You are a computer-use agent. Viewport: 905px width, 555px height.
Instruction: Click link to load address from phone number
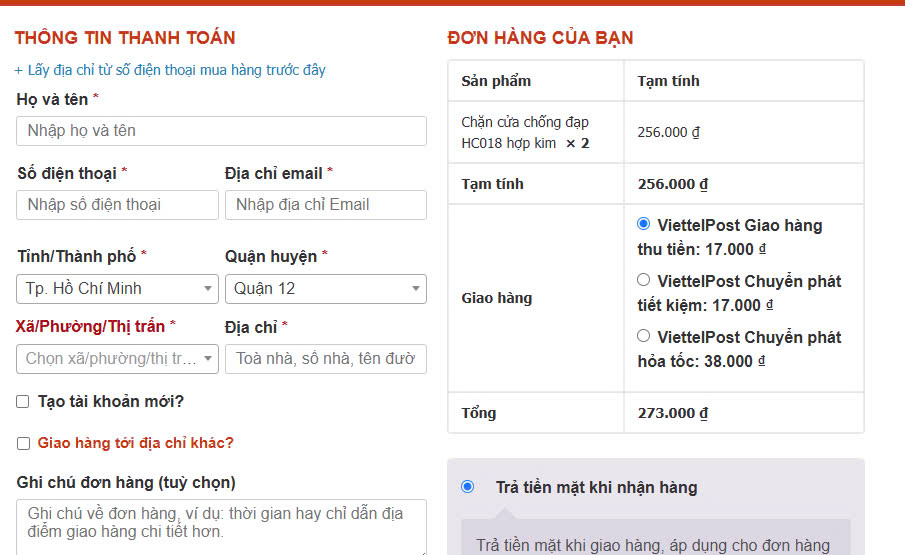pyautogui.click(x=170, y=70)
